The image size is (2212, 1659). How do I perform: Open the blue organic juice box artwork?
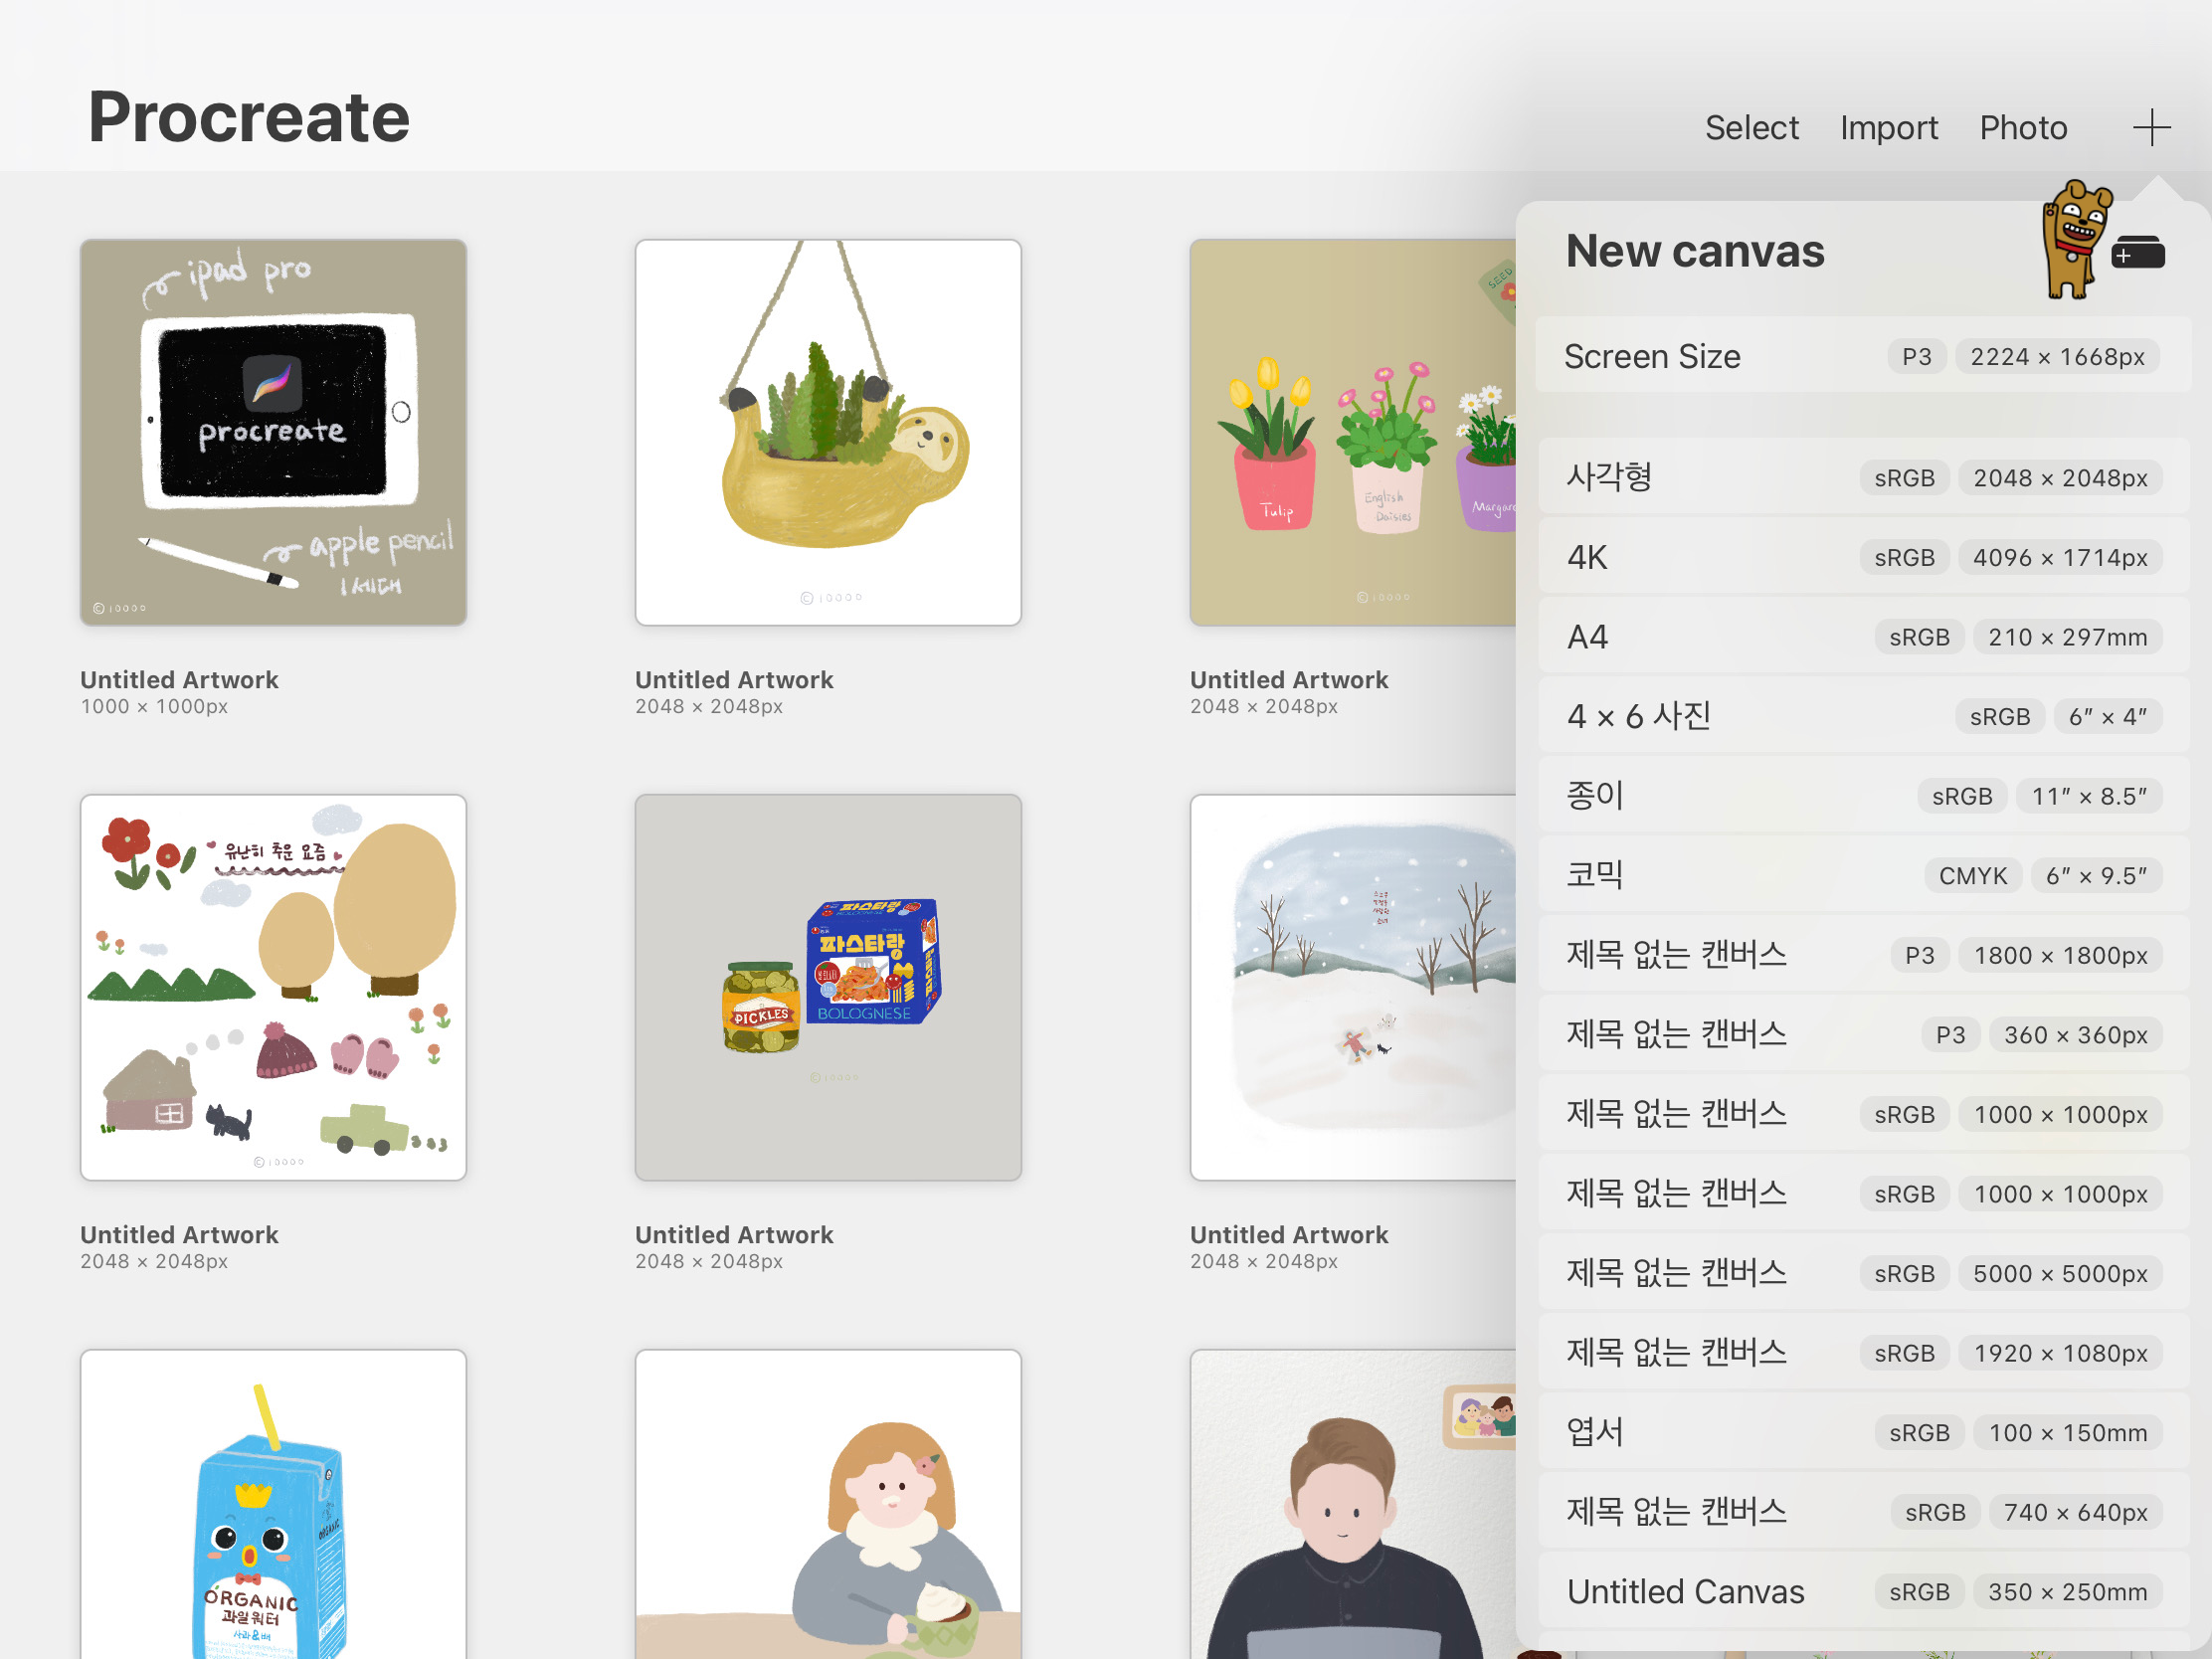[x=273, y=1504]
